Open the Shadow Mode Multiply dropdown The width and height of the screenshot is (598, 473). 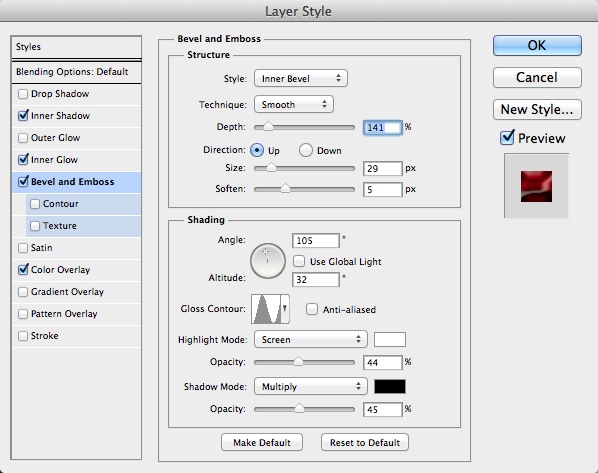(311, 386)
